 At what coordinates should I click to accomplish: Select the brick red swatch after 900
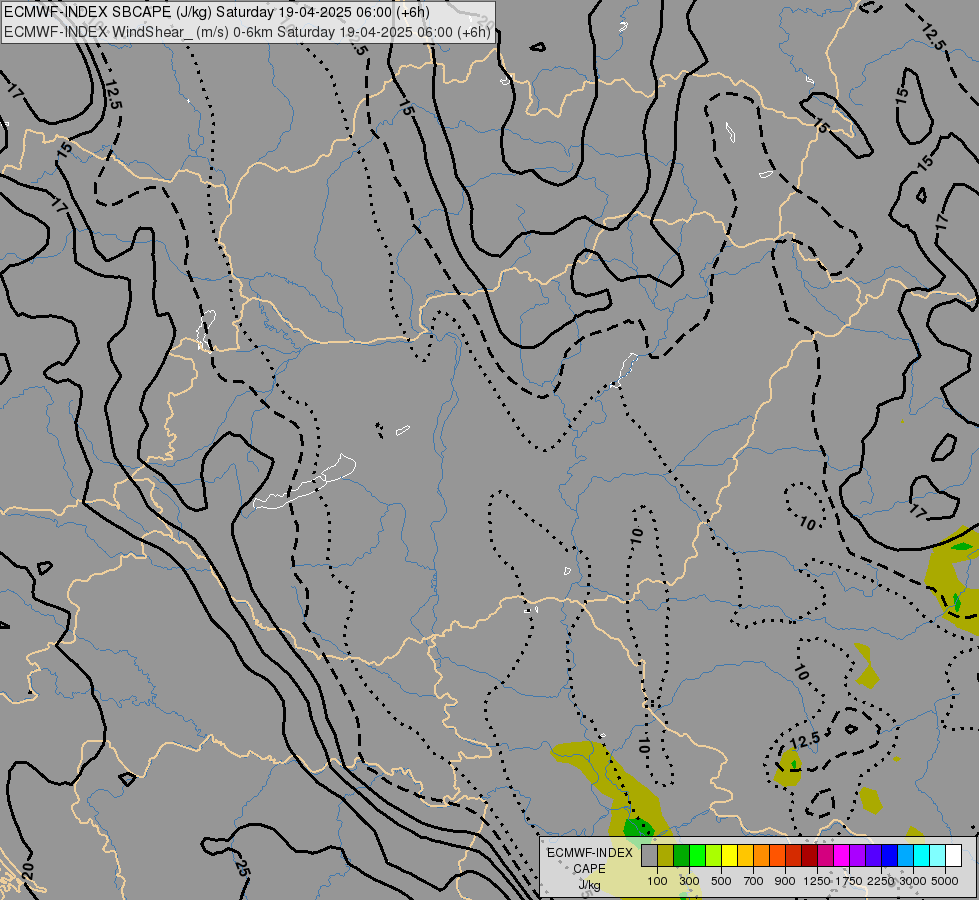coord(794,856)
